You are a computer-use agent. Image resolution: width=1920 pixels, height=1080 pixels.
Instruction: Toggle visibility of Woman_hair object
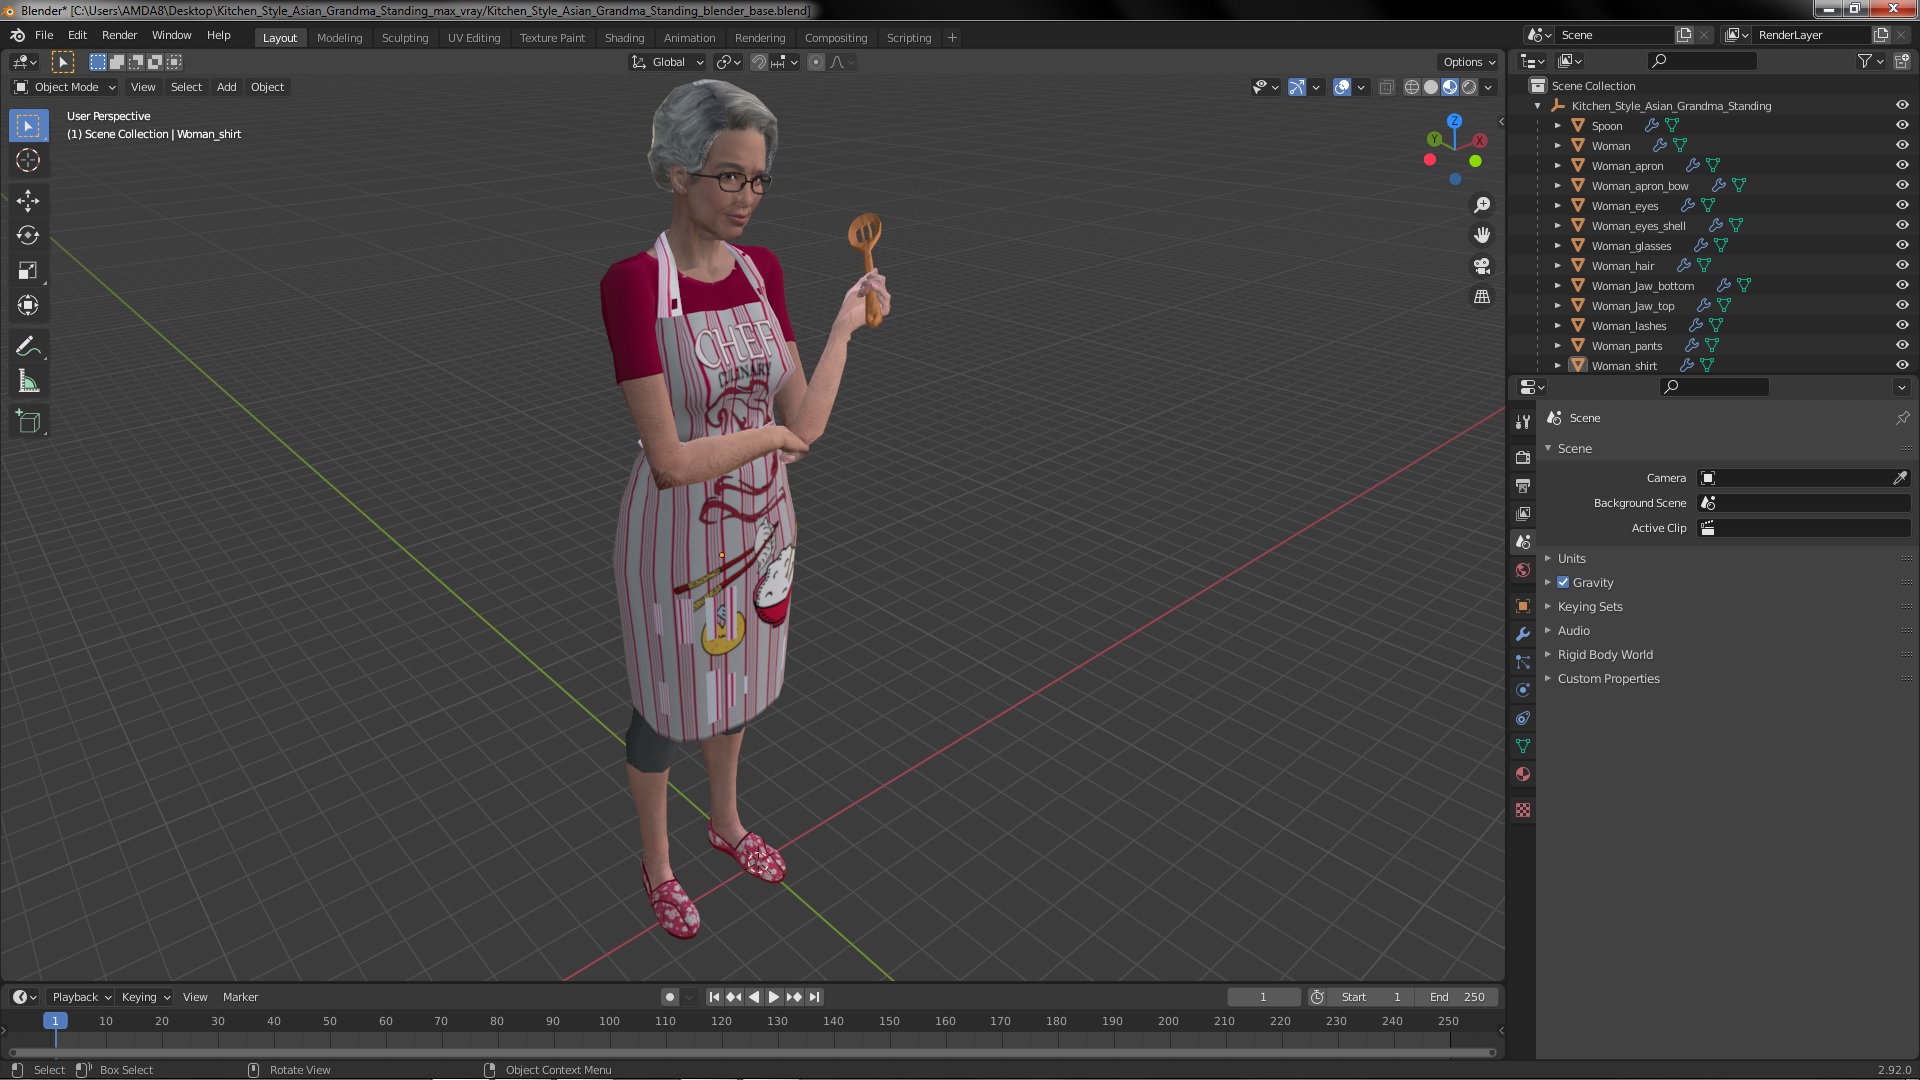(1901, 265)
